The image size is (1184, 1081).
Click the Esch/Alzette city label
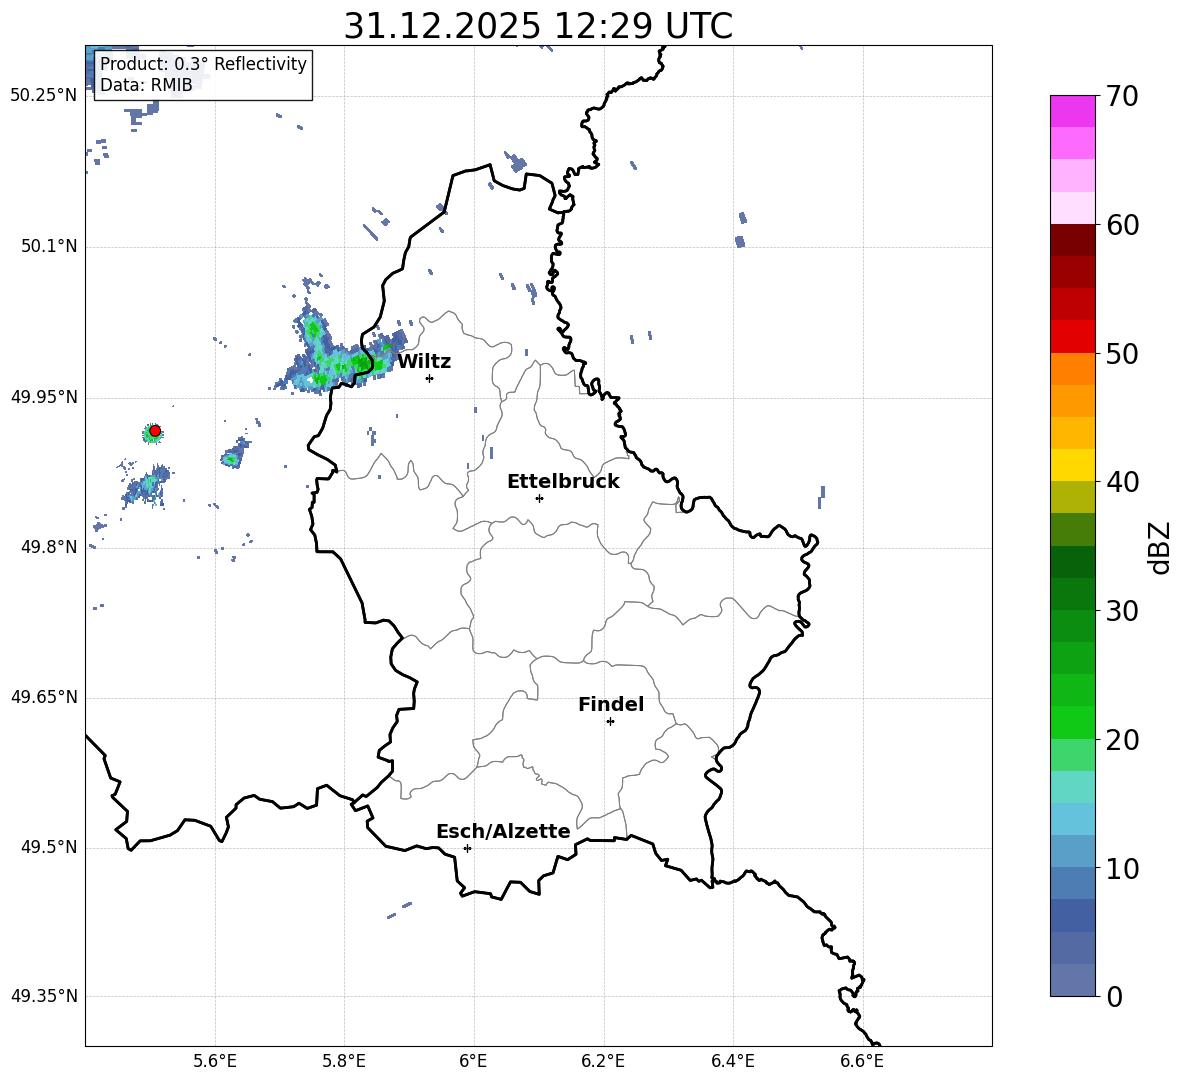[503, 831]
